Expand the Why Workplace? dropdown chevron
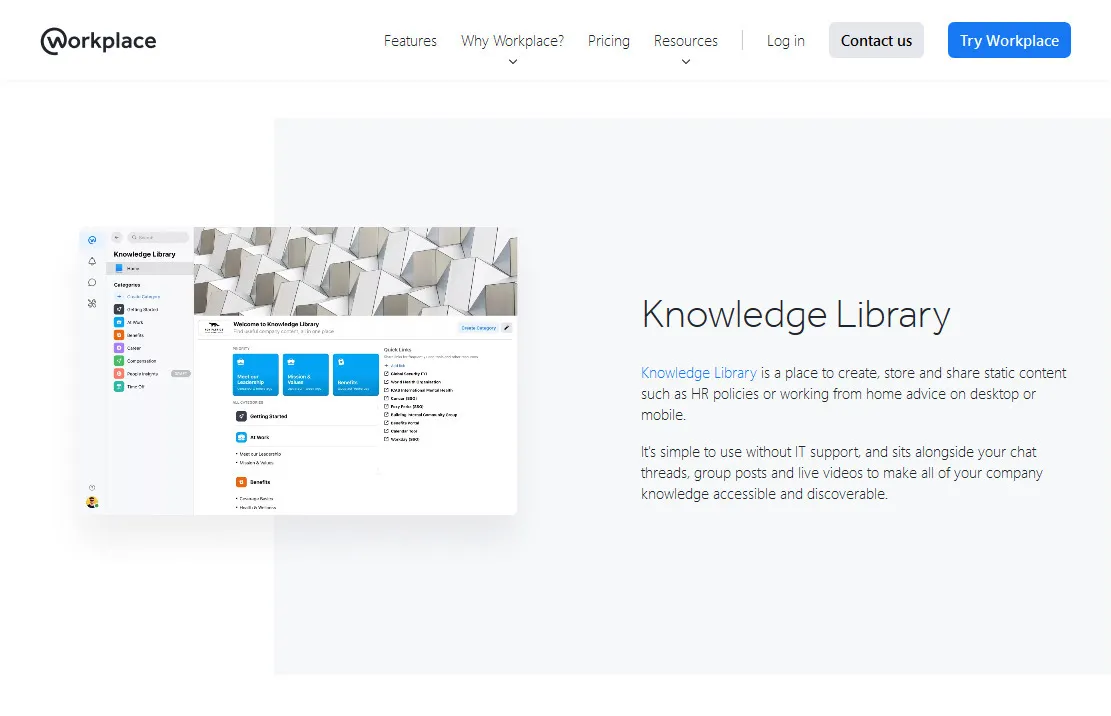The image size is (1111, 716). 512,62
